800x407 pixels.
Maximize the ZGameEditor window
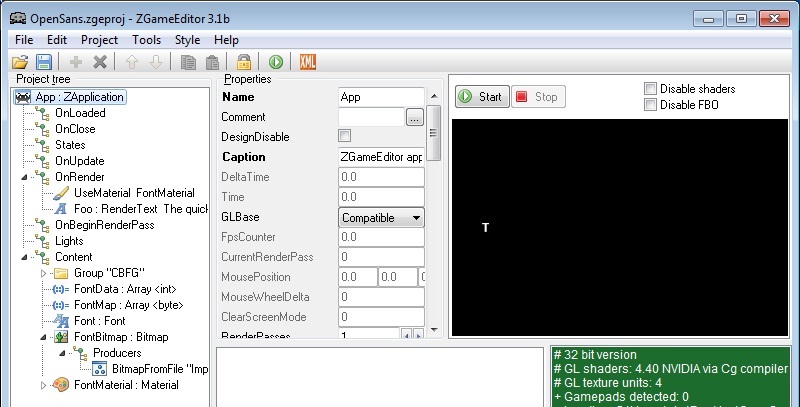pos(741,19)
